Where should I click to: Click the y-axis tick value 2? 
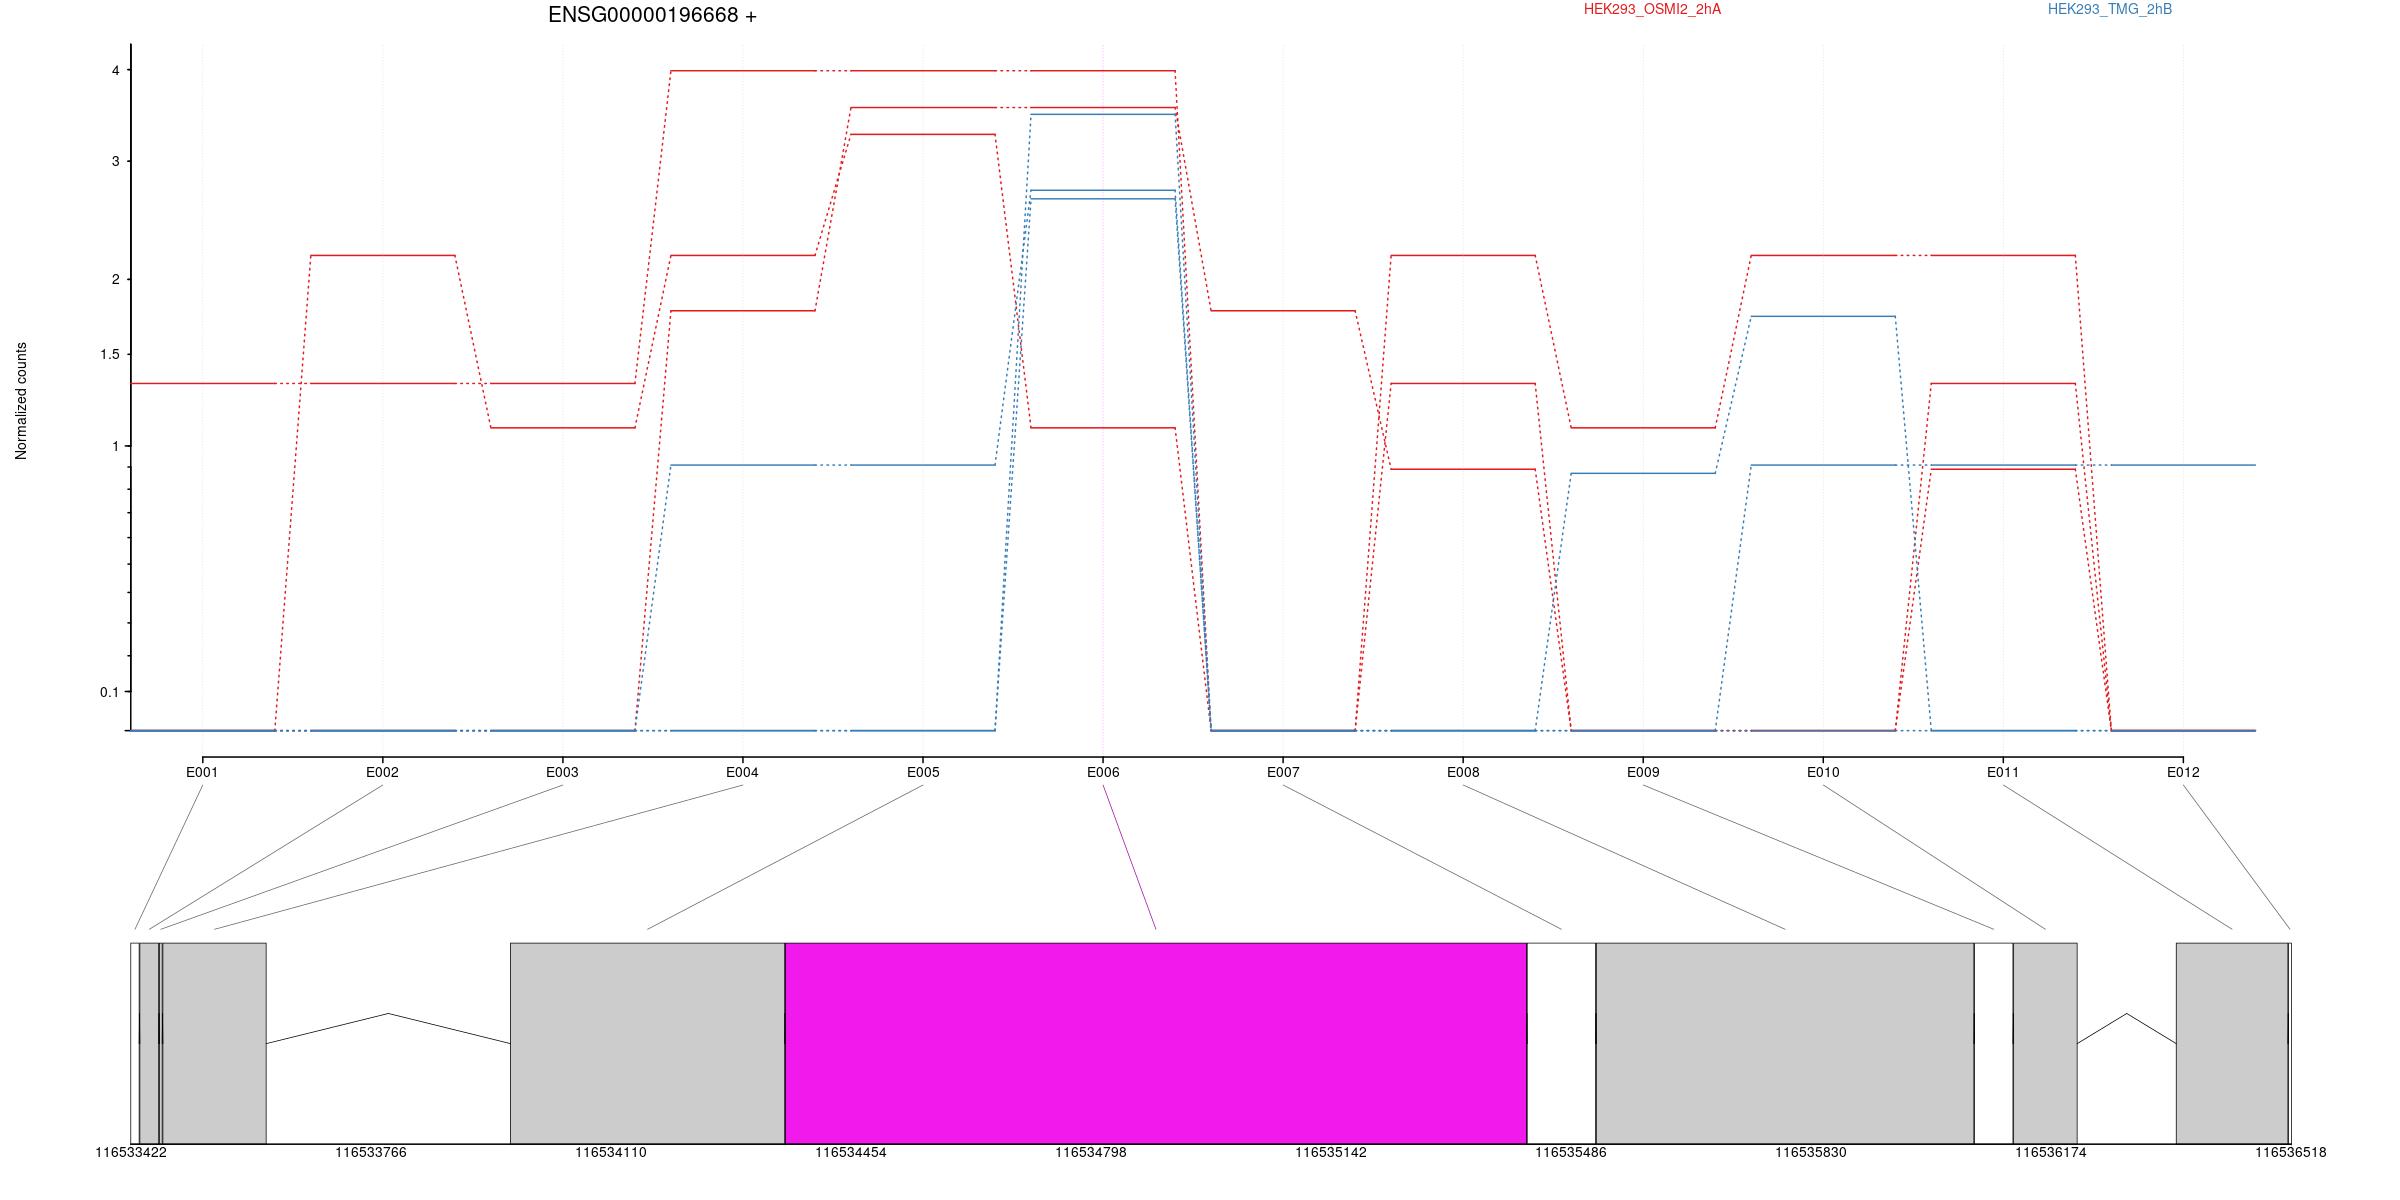(x=116, y=279)
